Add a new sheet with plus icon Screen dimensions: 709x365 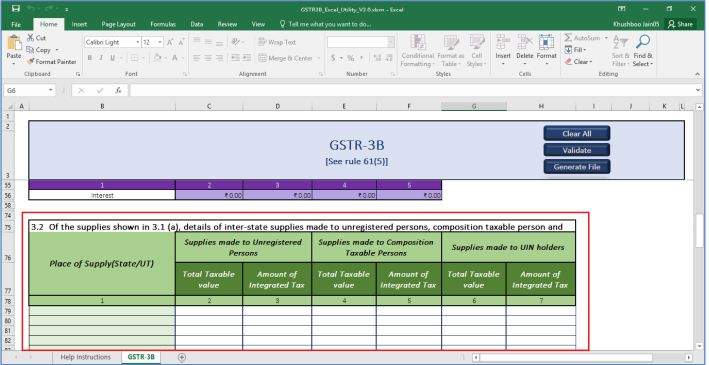point(182,357)
